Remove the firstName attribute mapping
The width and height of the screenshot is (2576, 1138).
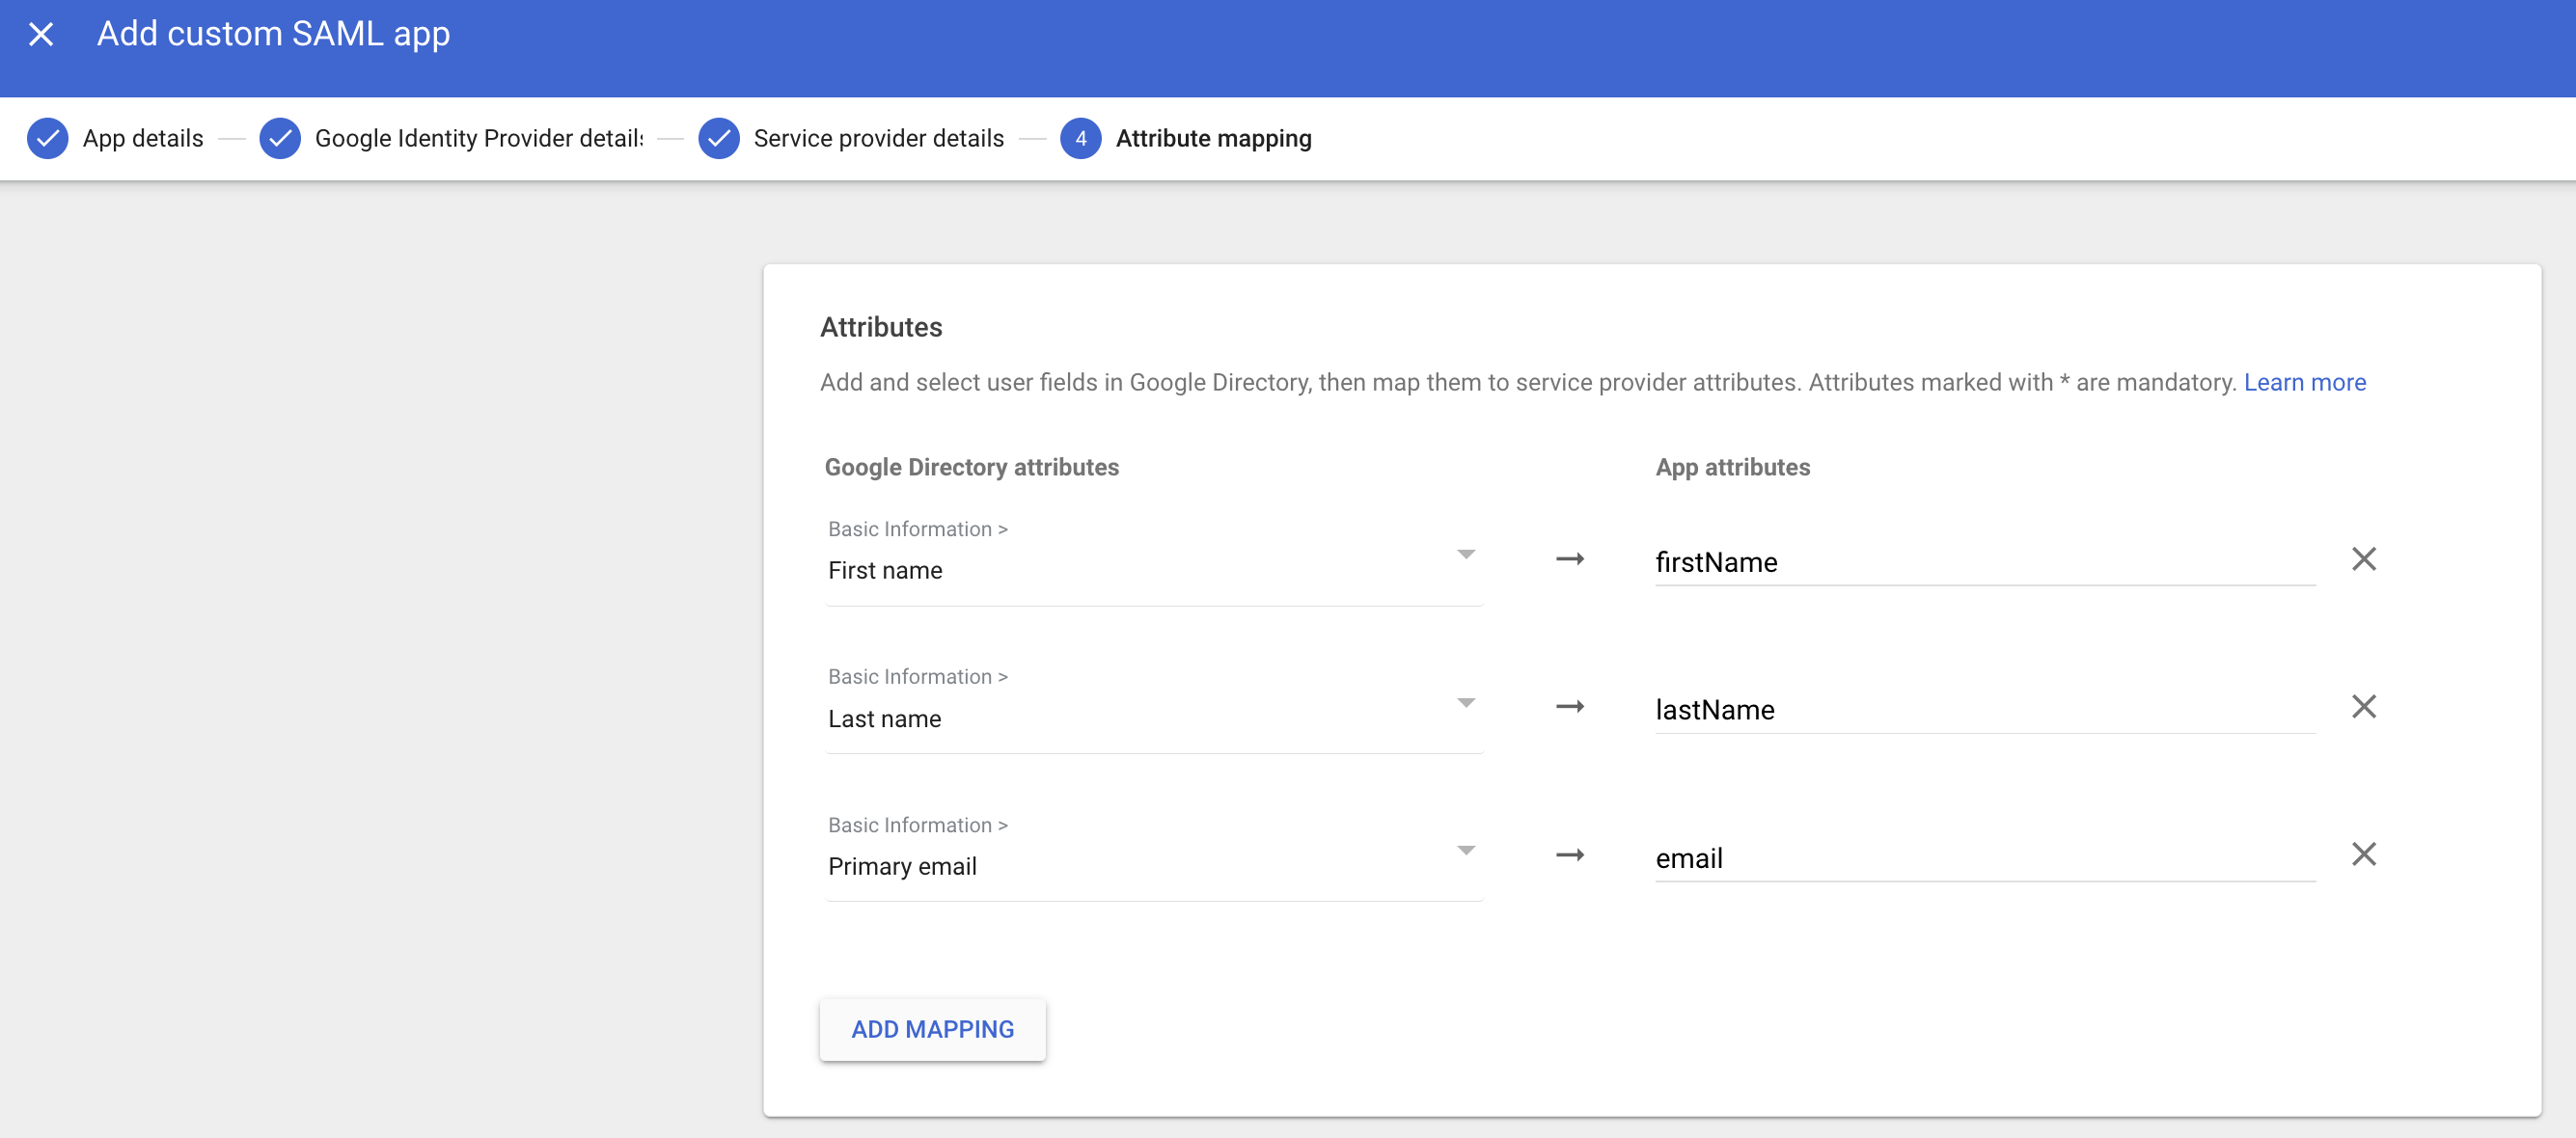pos(2364,558)
